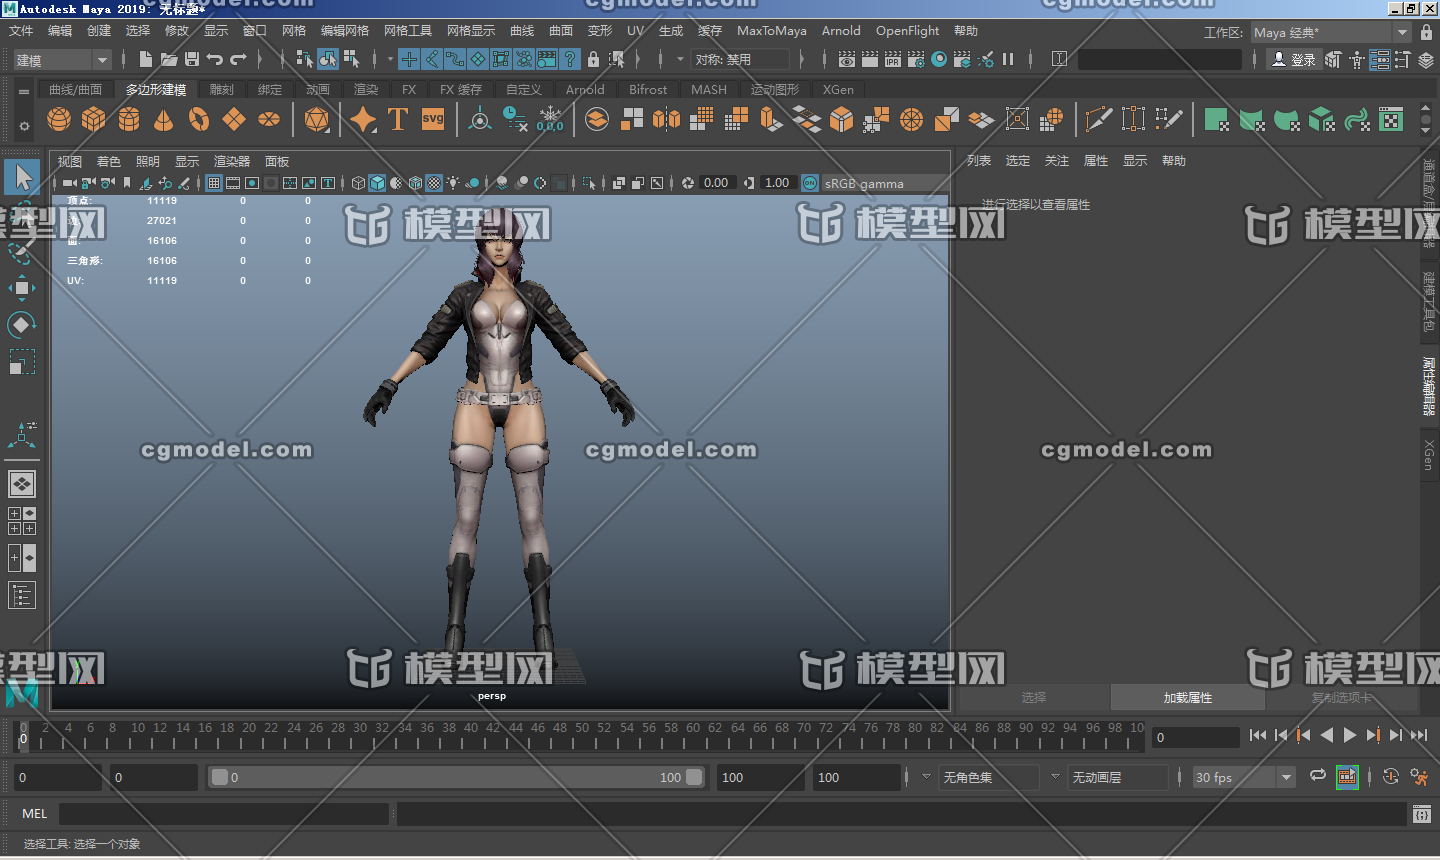Open the 无动画层 animation layer dropdown

point(1118,777)
